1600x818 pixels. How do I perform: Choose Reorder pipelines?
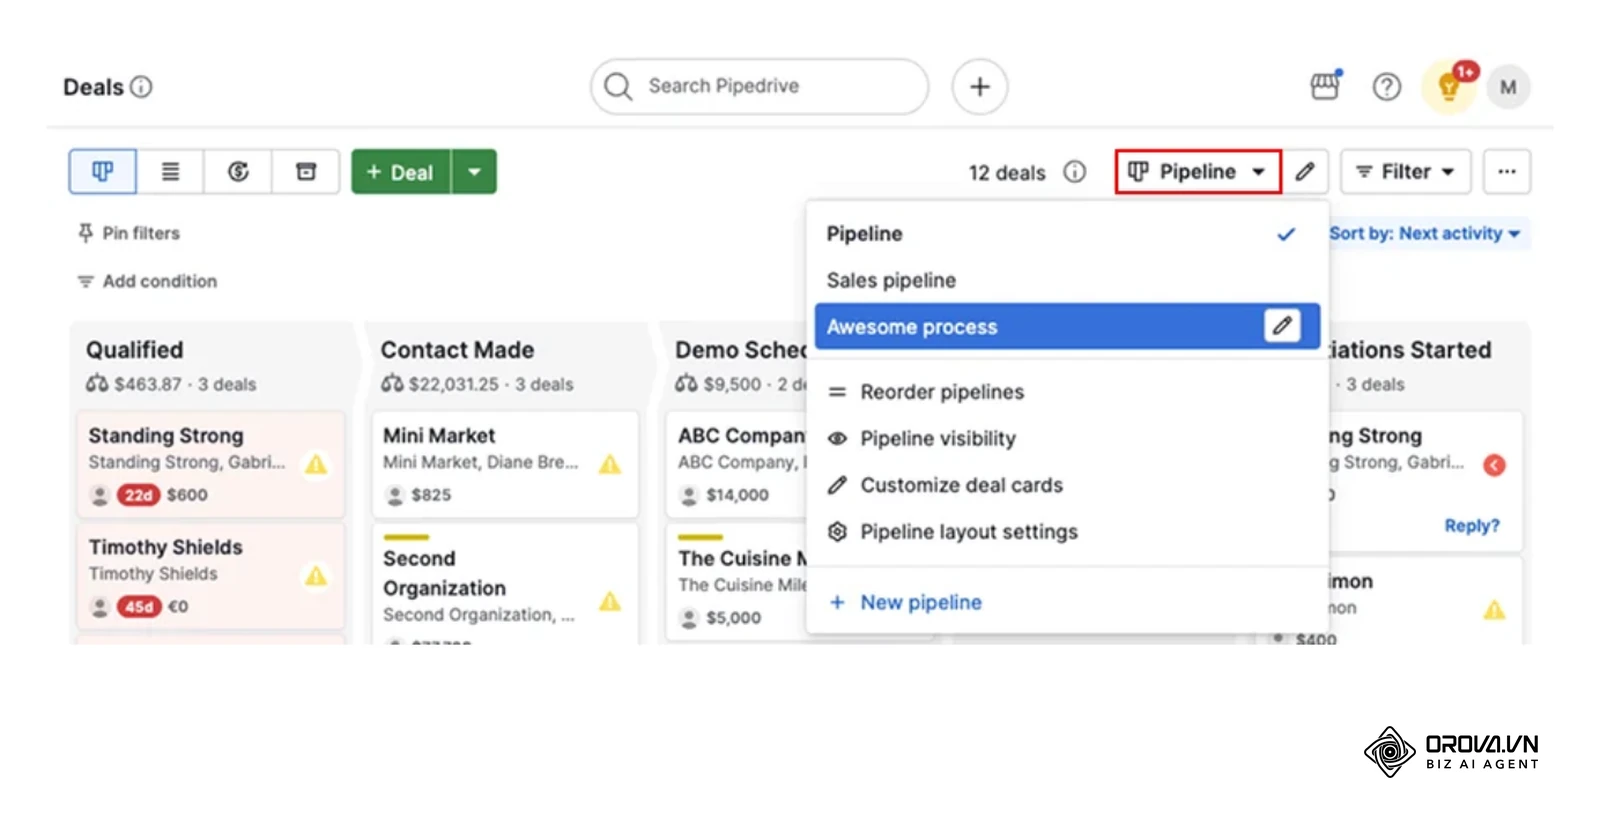(x=1067, y=392)
